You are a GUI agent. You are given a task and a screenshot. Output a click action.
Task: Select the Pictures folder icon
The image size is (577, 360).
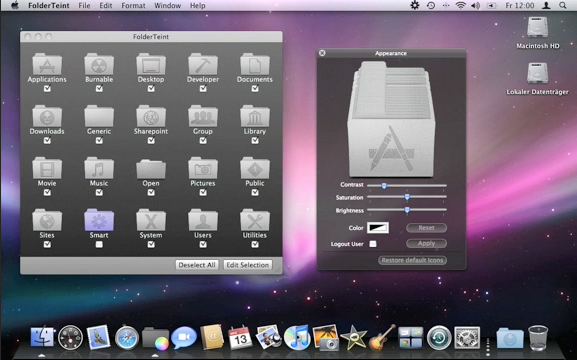[x=203, y=168]
